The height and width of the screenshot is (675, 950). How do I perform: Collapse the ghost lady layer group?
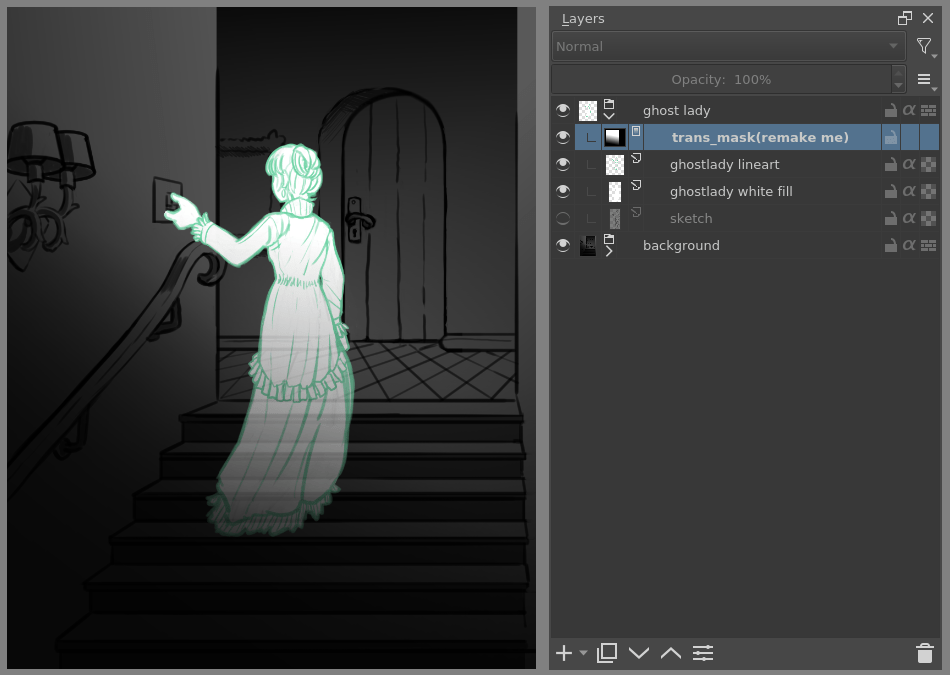(x=609, y=117)
